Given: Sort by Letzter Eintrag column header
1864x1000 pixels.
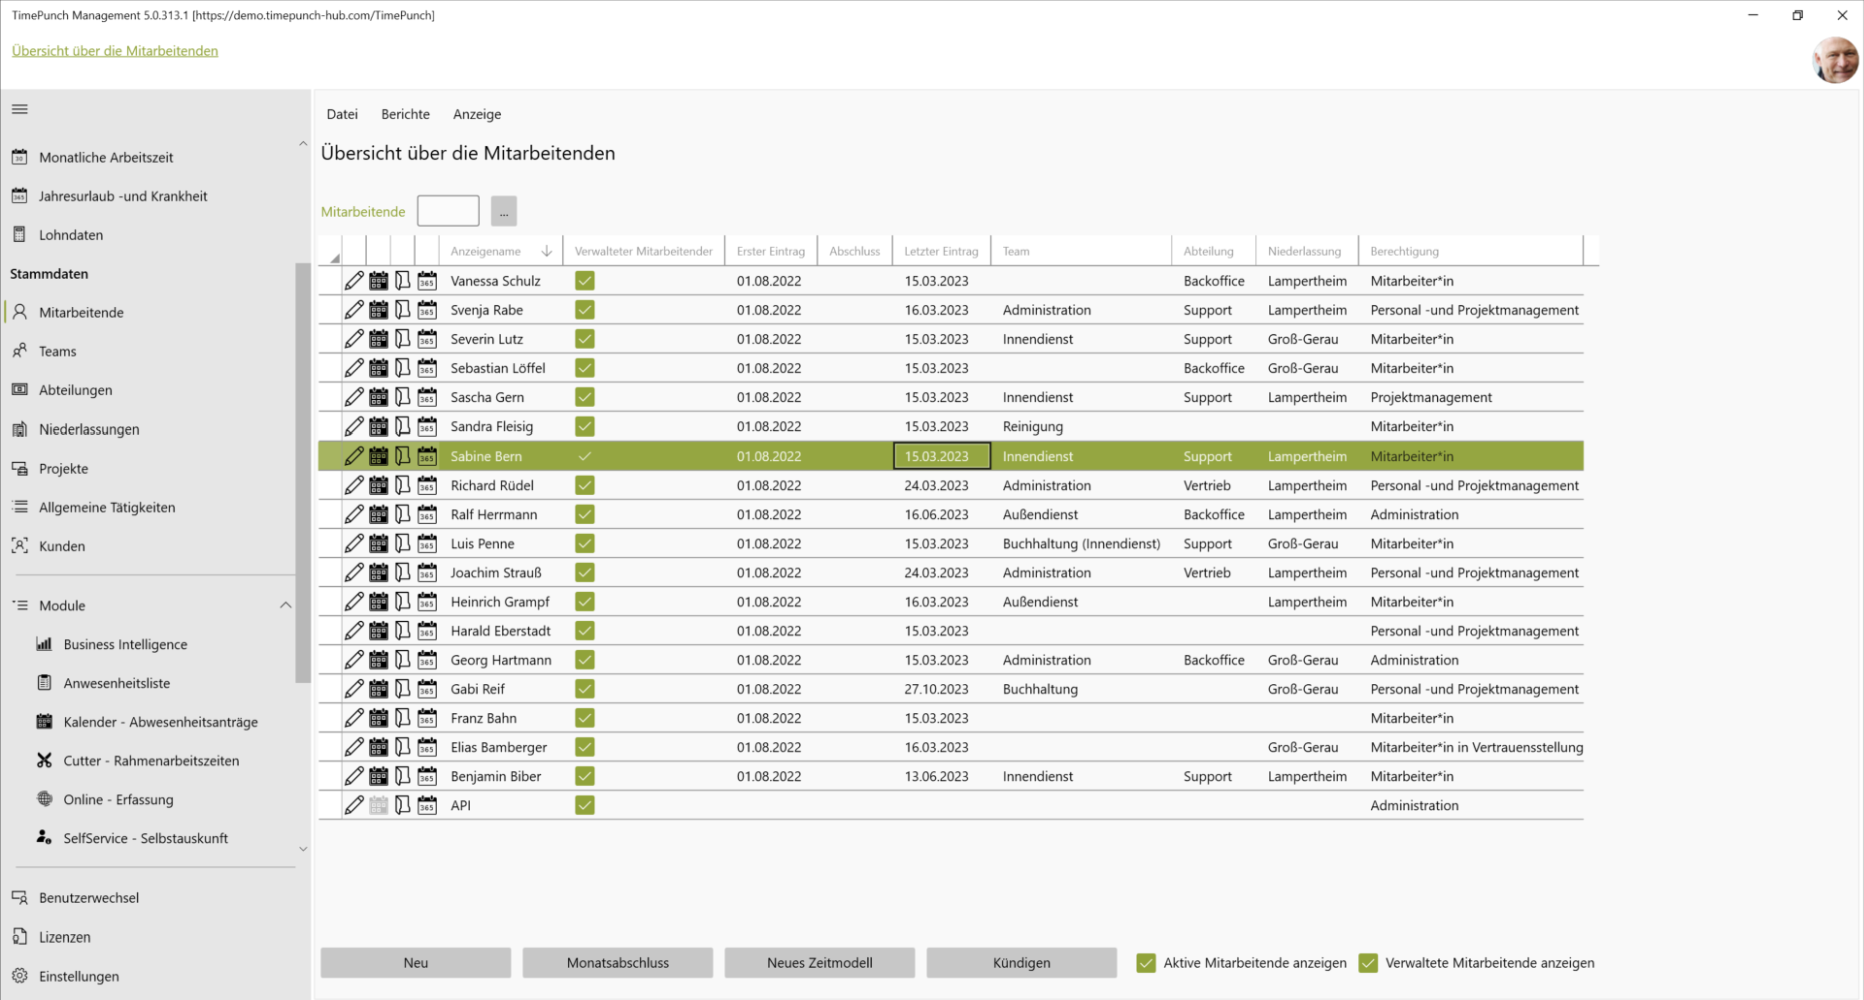Looking at the screenshot, I should (941, 251).
